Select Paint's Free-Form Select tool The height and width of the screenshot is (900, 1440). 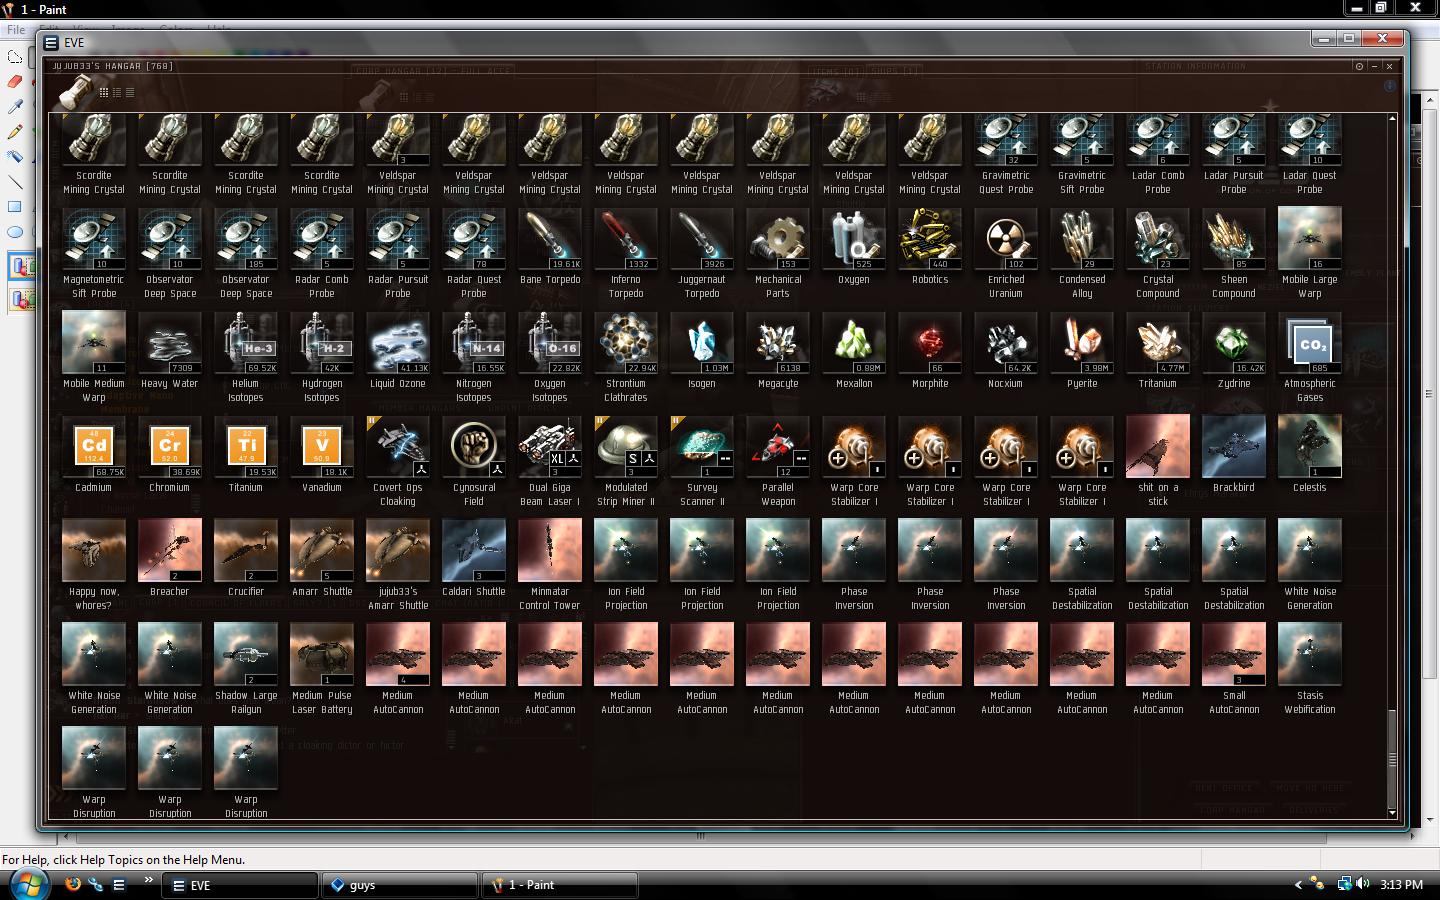(x=15, y=57)
